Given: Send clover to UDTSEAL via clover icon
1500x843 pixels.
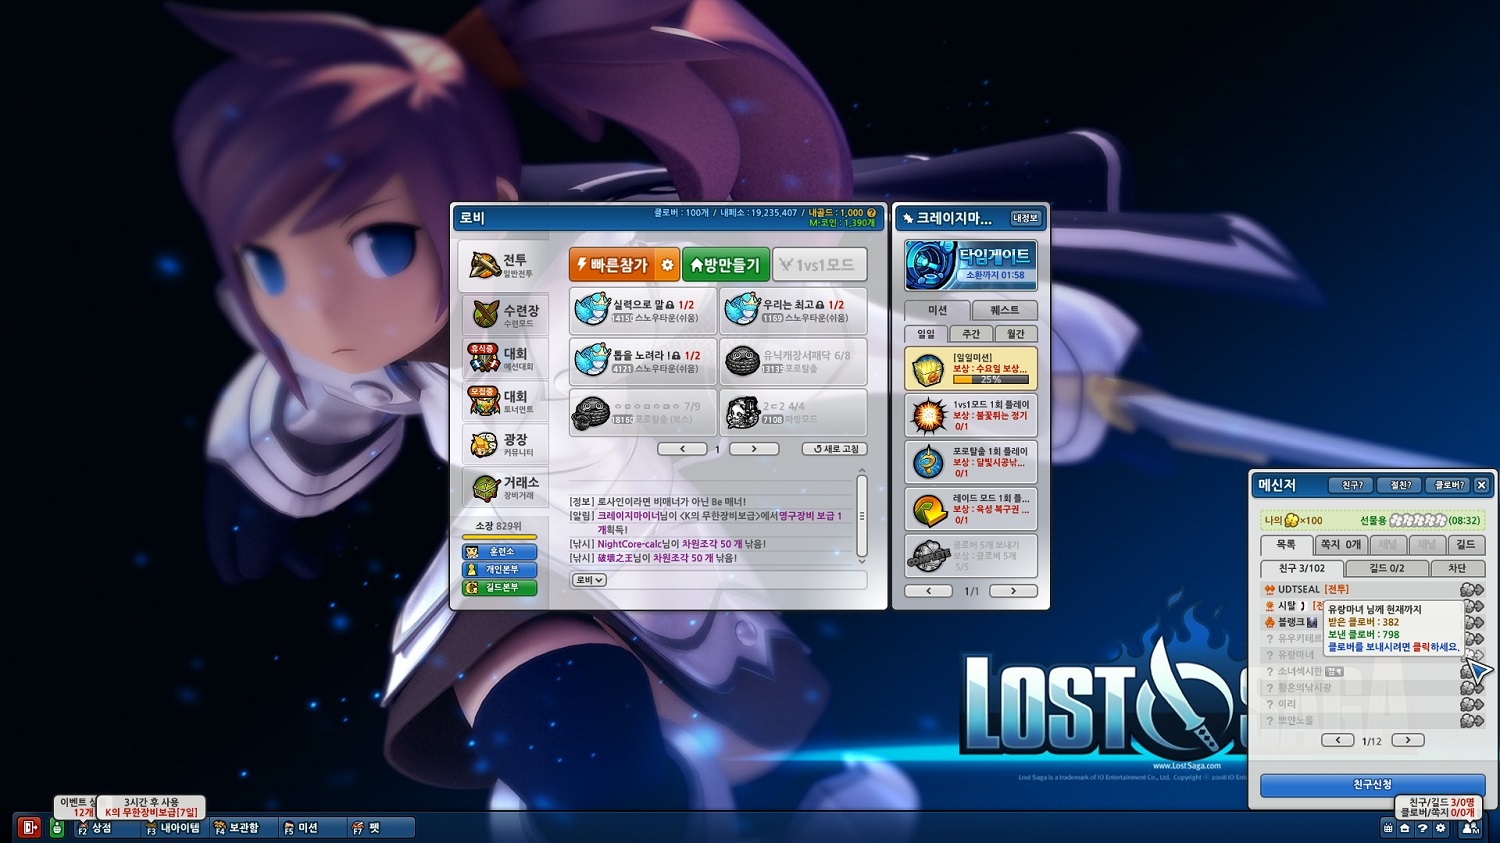Looking at the screenshot, I should click(1471, 590).
